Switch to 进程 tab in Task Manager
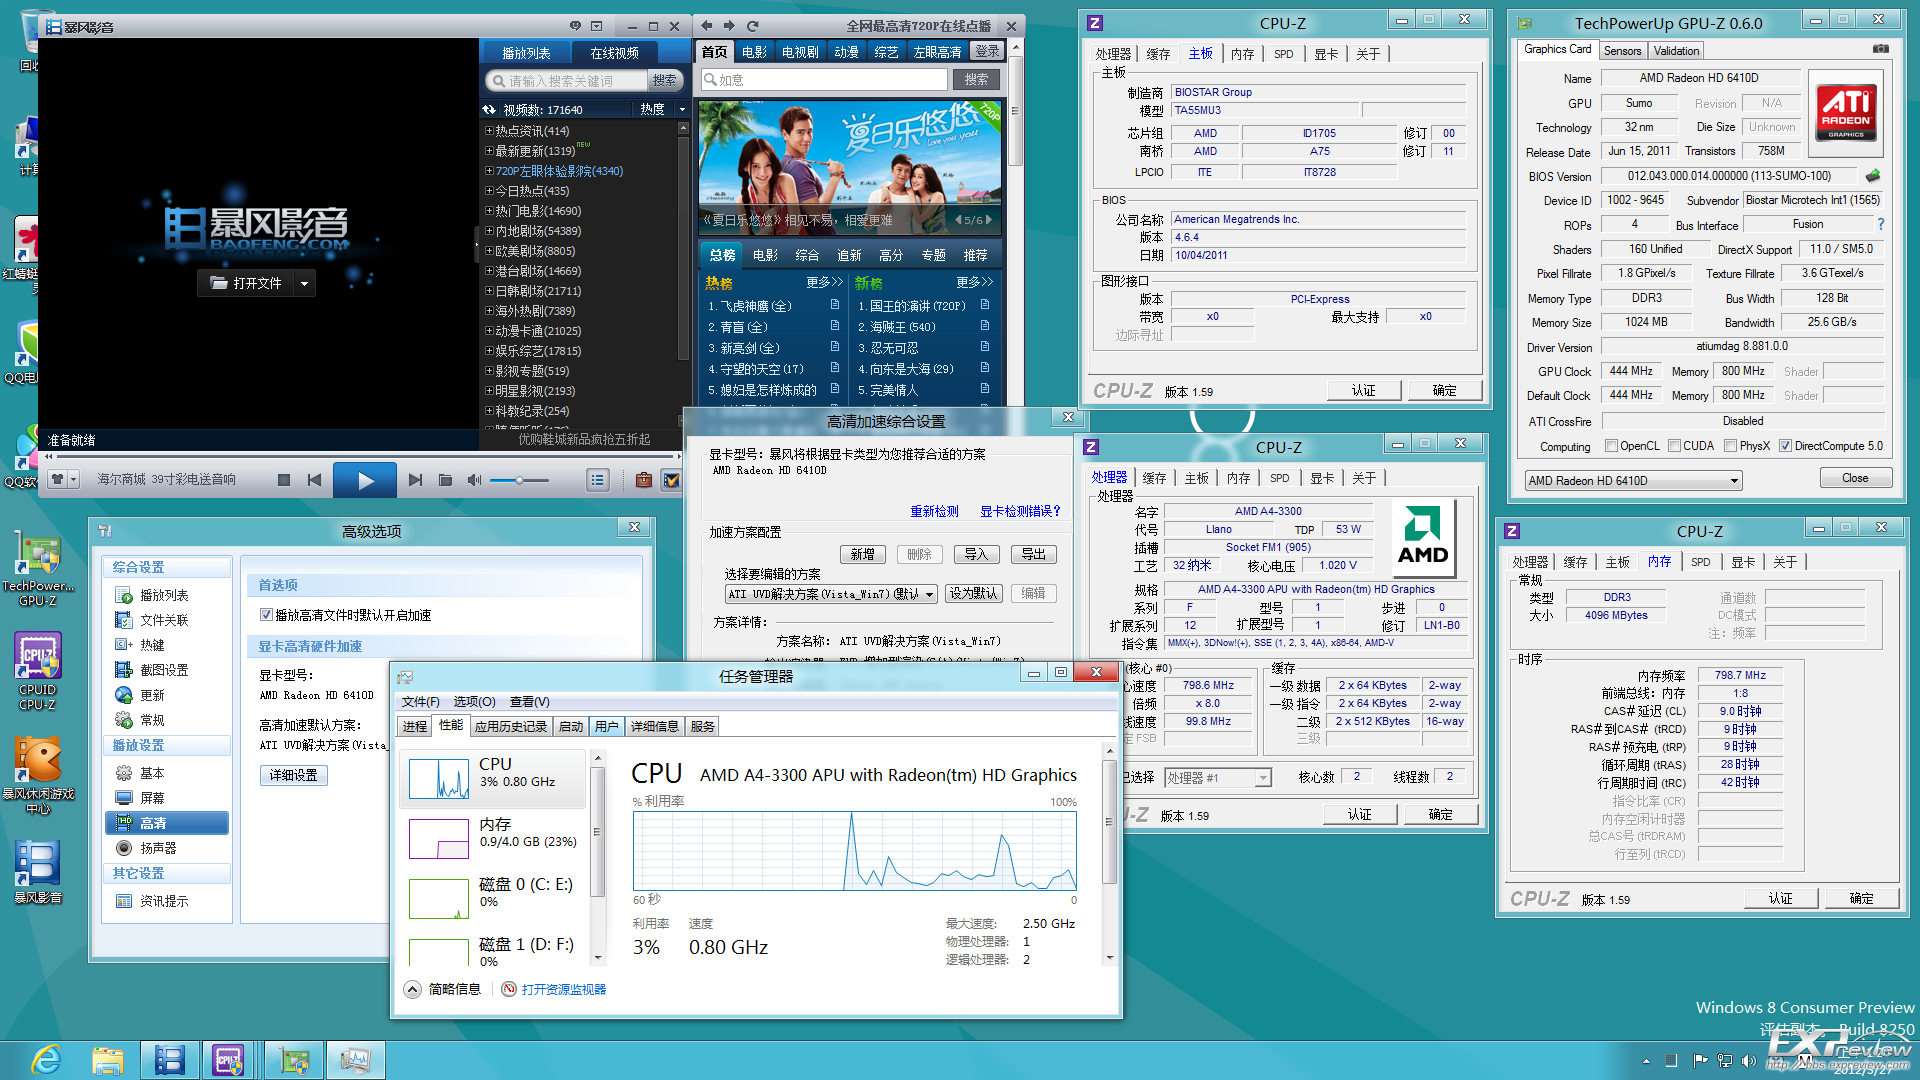 pos(415,726)
